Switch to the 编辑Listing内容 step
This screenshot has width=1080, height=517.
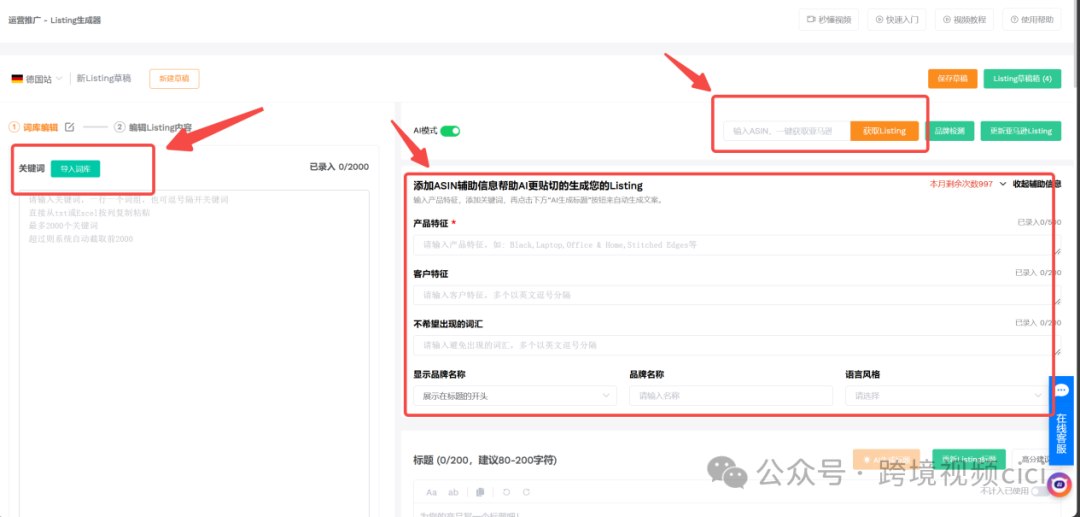(154, 127)
